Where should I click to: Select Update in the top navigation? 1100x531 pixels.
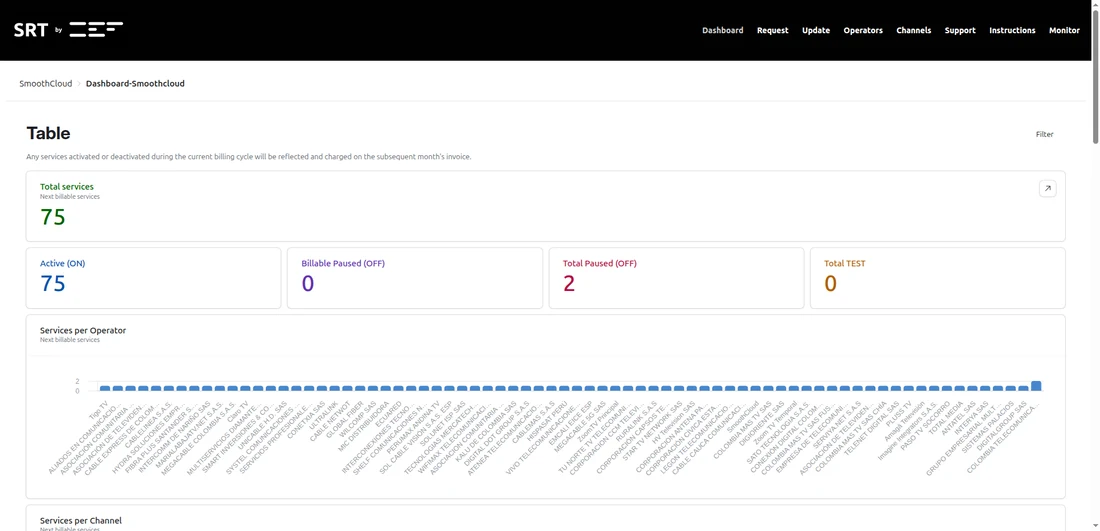point(816,30)
